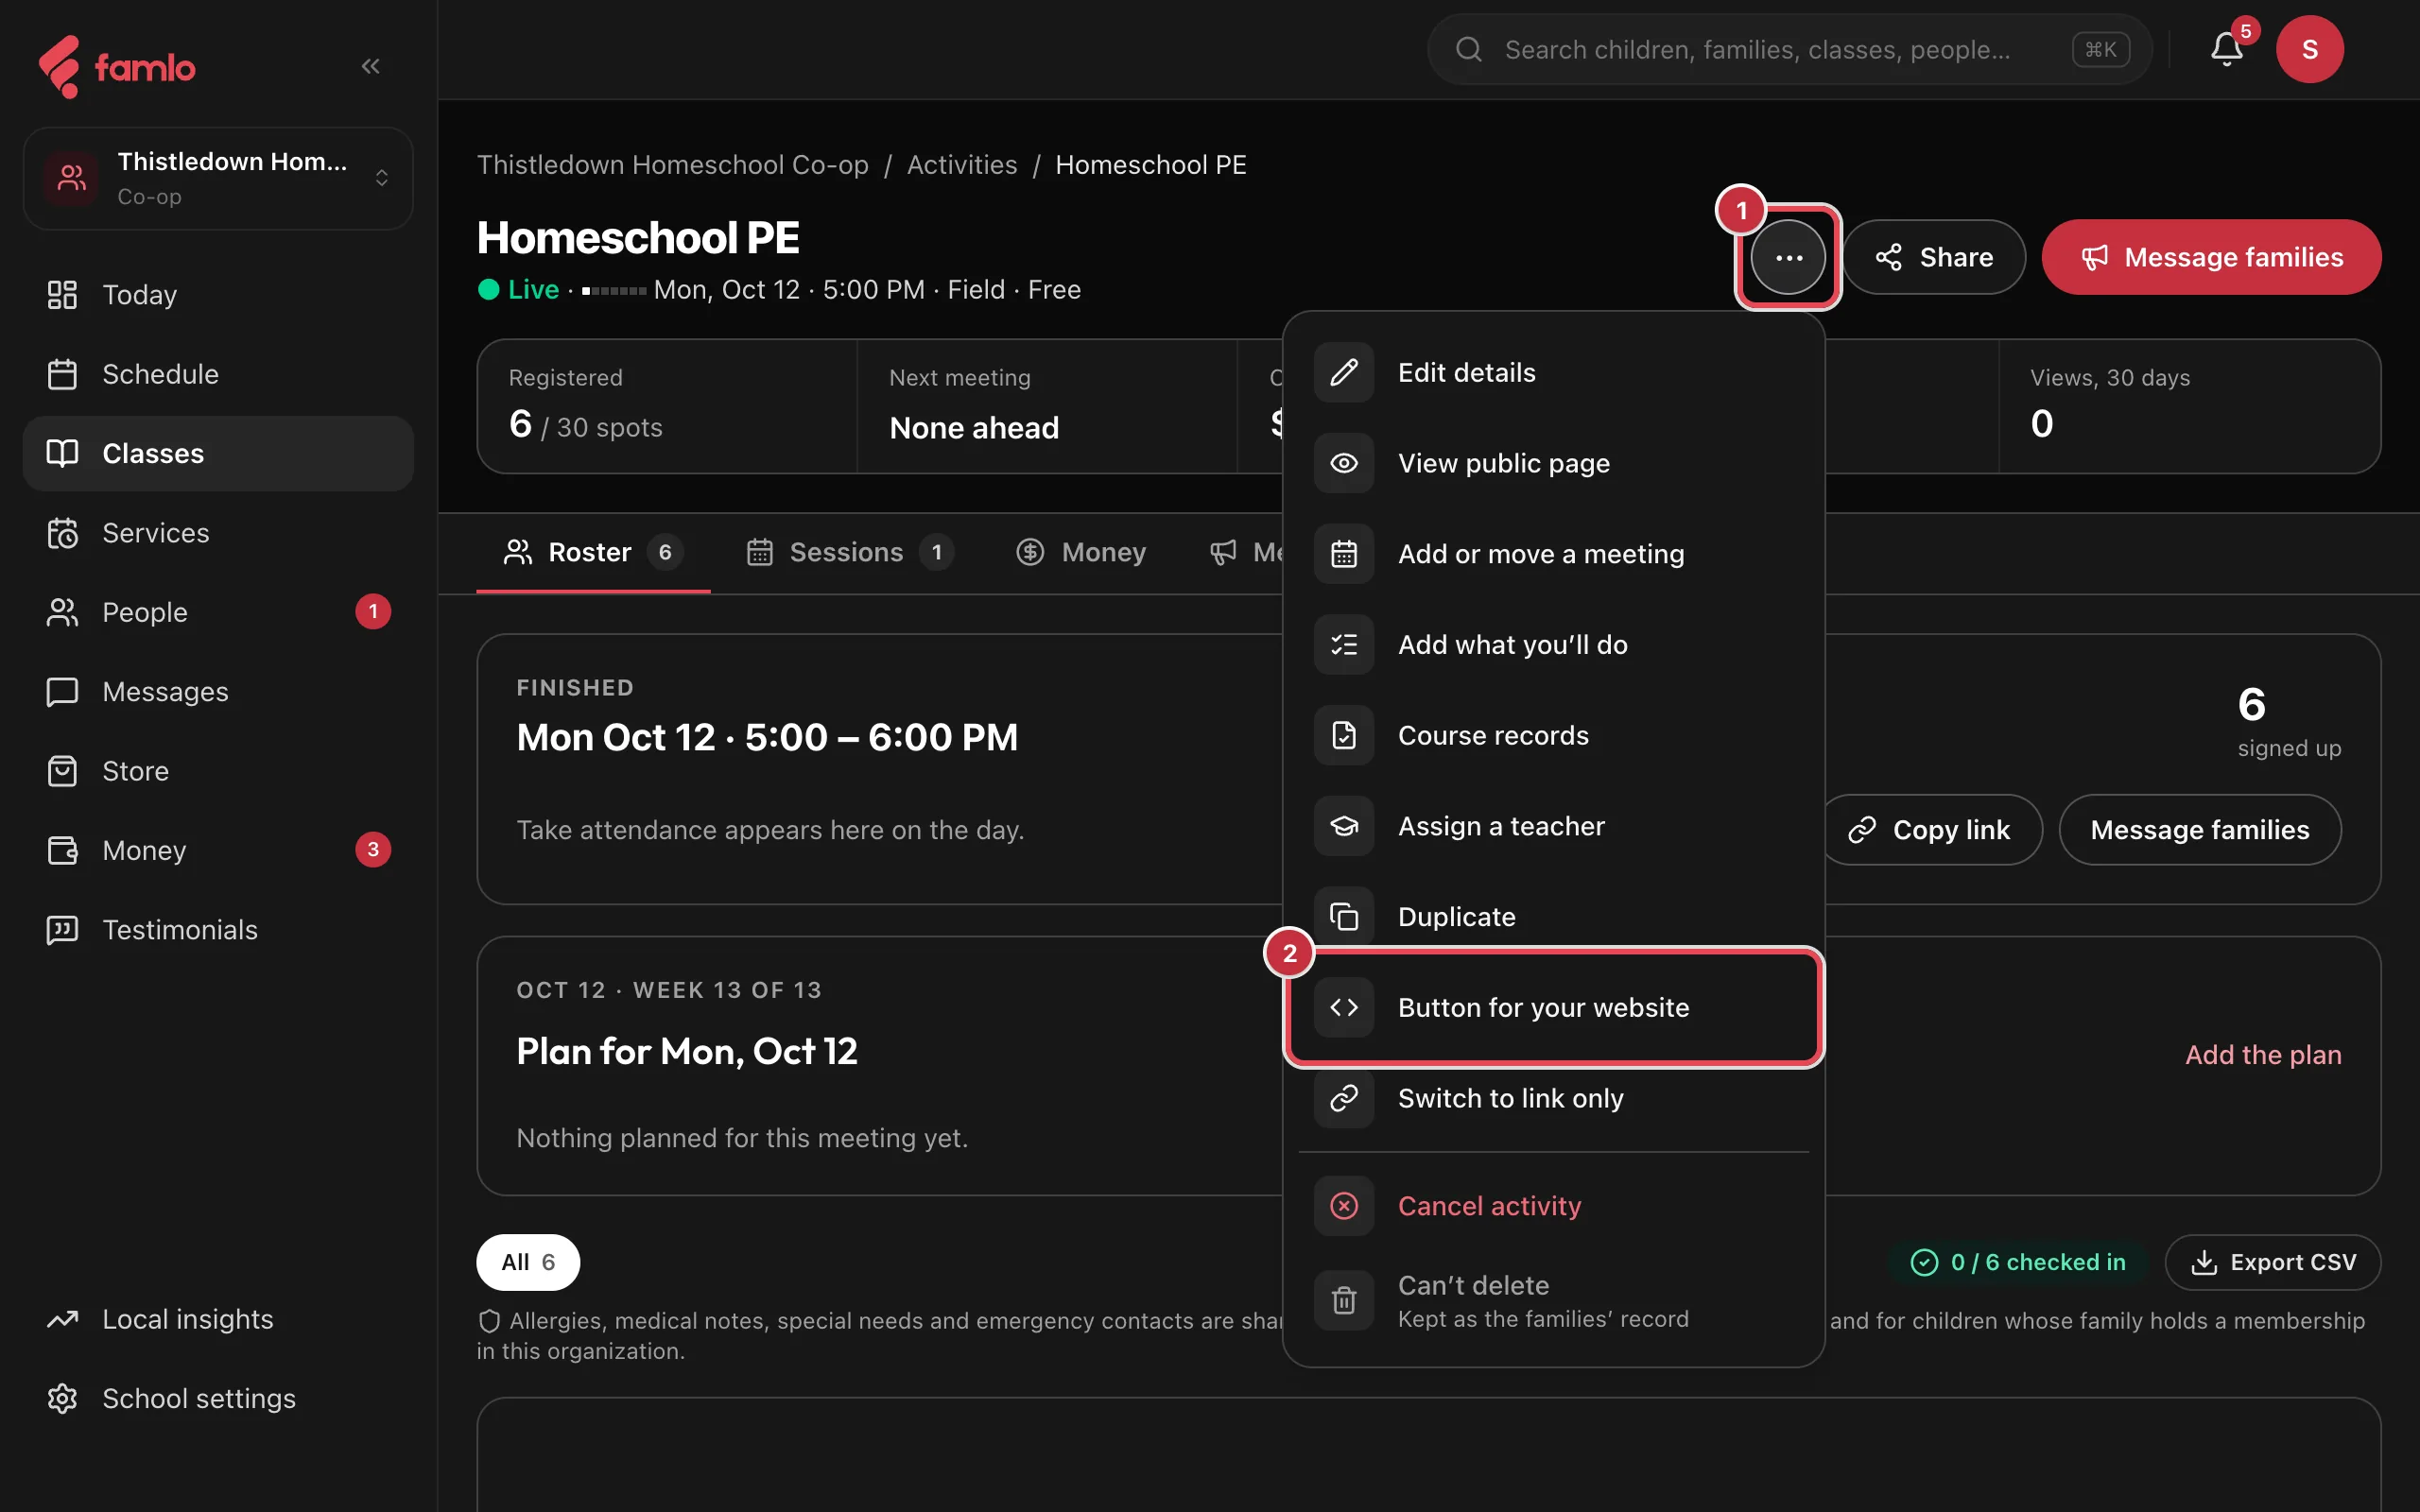Click Thistledown Homeschool Co-op breadcrumb
Image resolution: width=2420 pixels, height=1512 pixels.
click(x=673, y=165)
